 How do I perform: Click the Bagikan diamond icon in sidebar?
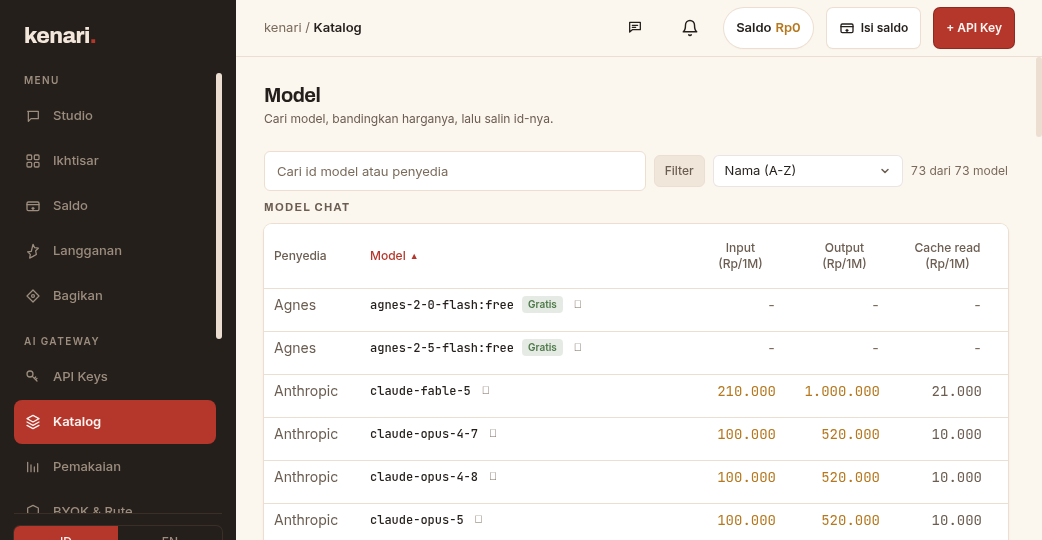click(33, 296)
